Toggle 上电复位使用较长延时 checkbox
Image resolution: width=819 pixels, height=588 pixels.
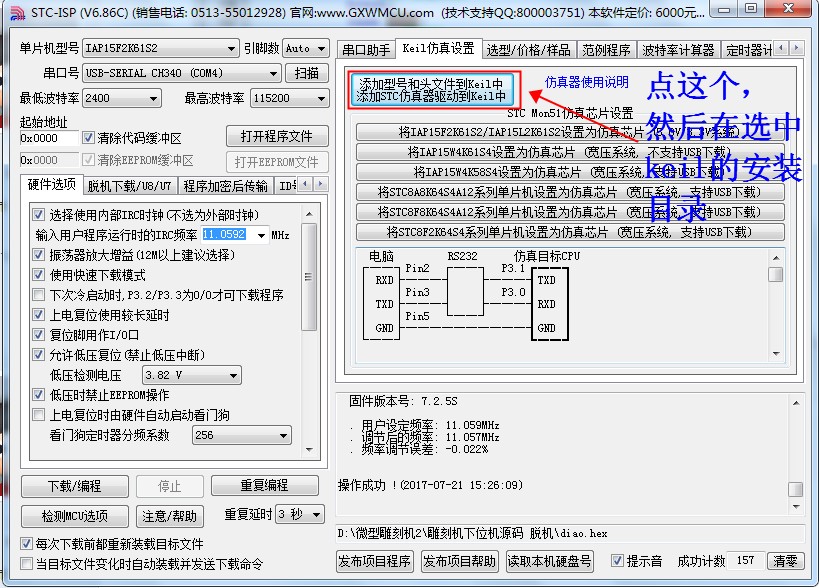pos(38,315)
